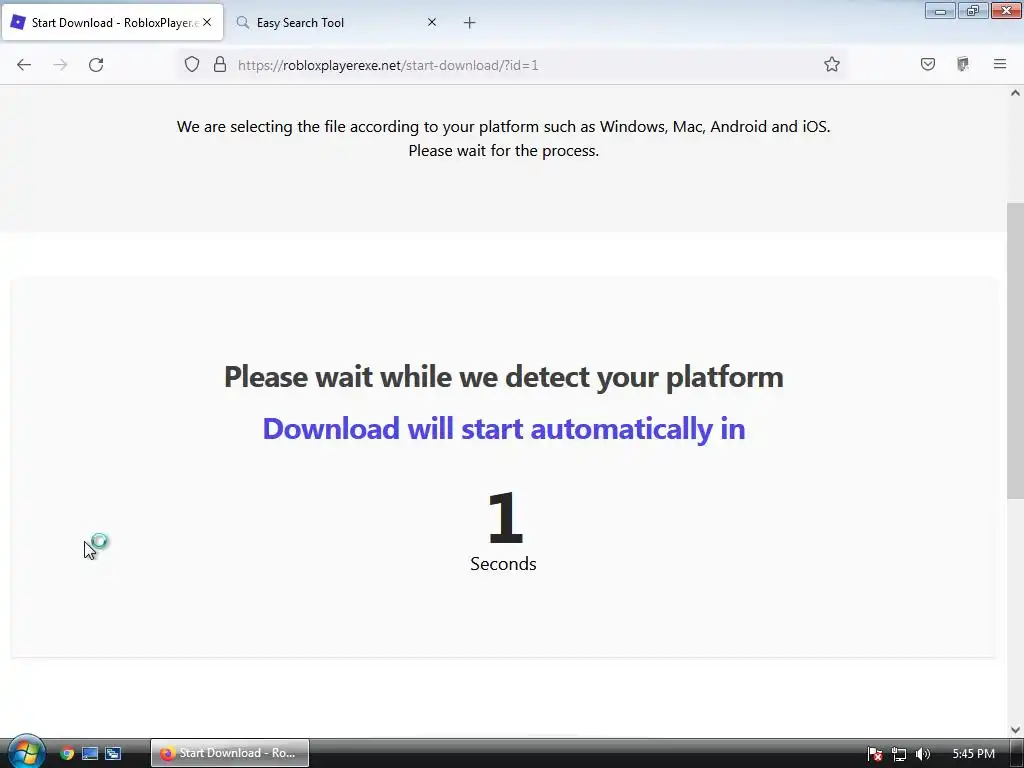View site security padlock info
Viewport: 1024px width, 768px height.
220,64
